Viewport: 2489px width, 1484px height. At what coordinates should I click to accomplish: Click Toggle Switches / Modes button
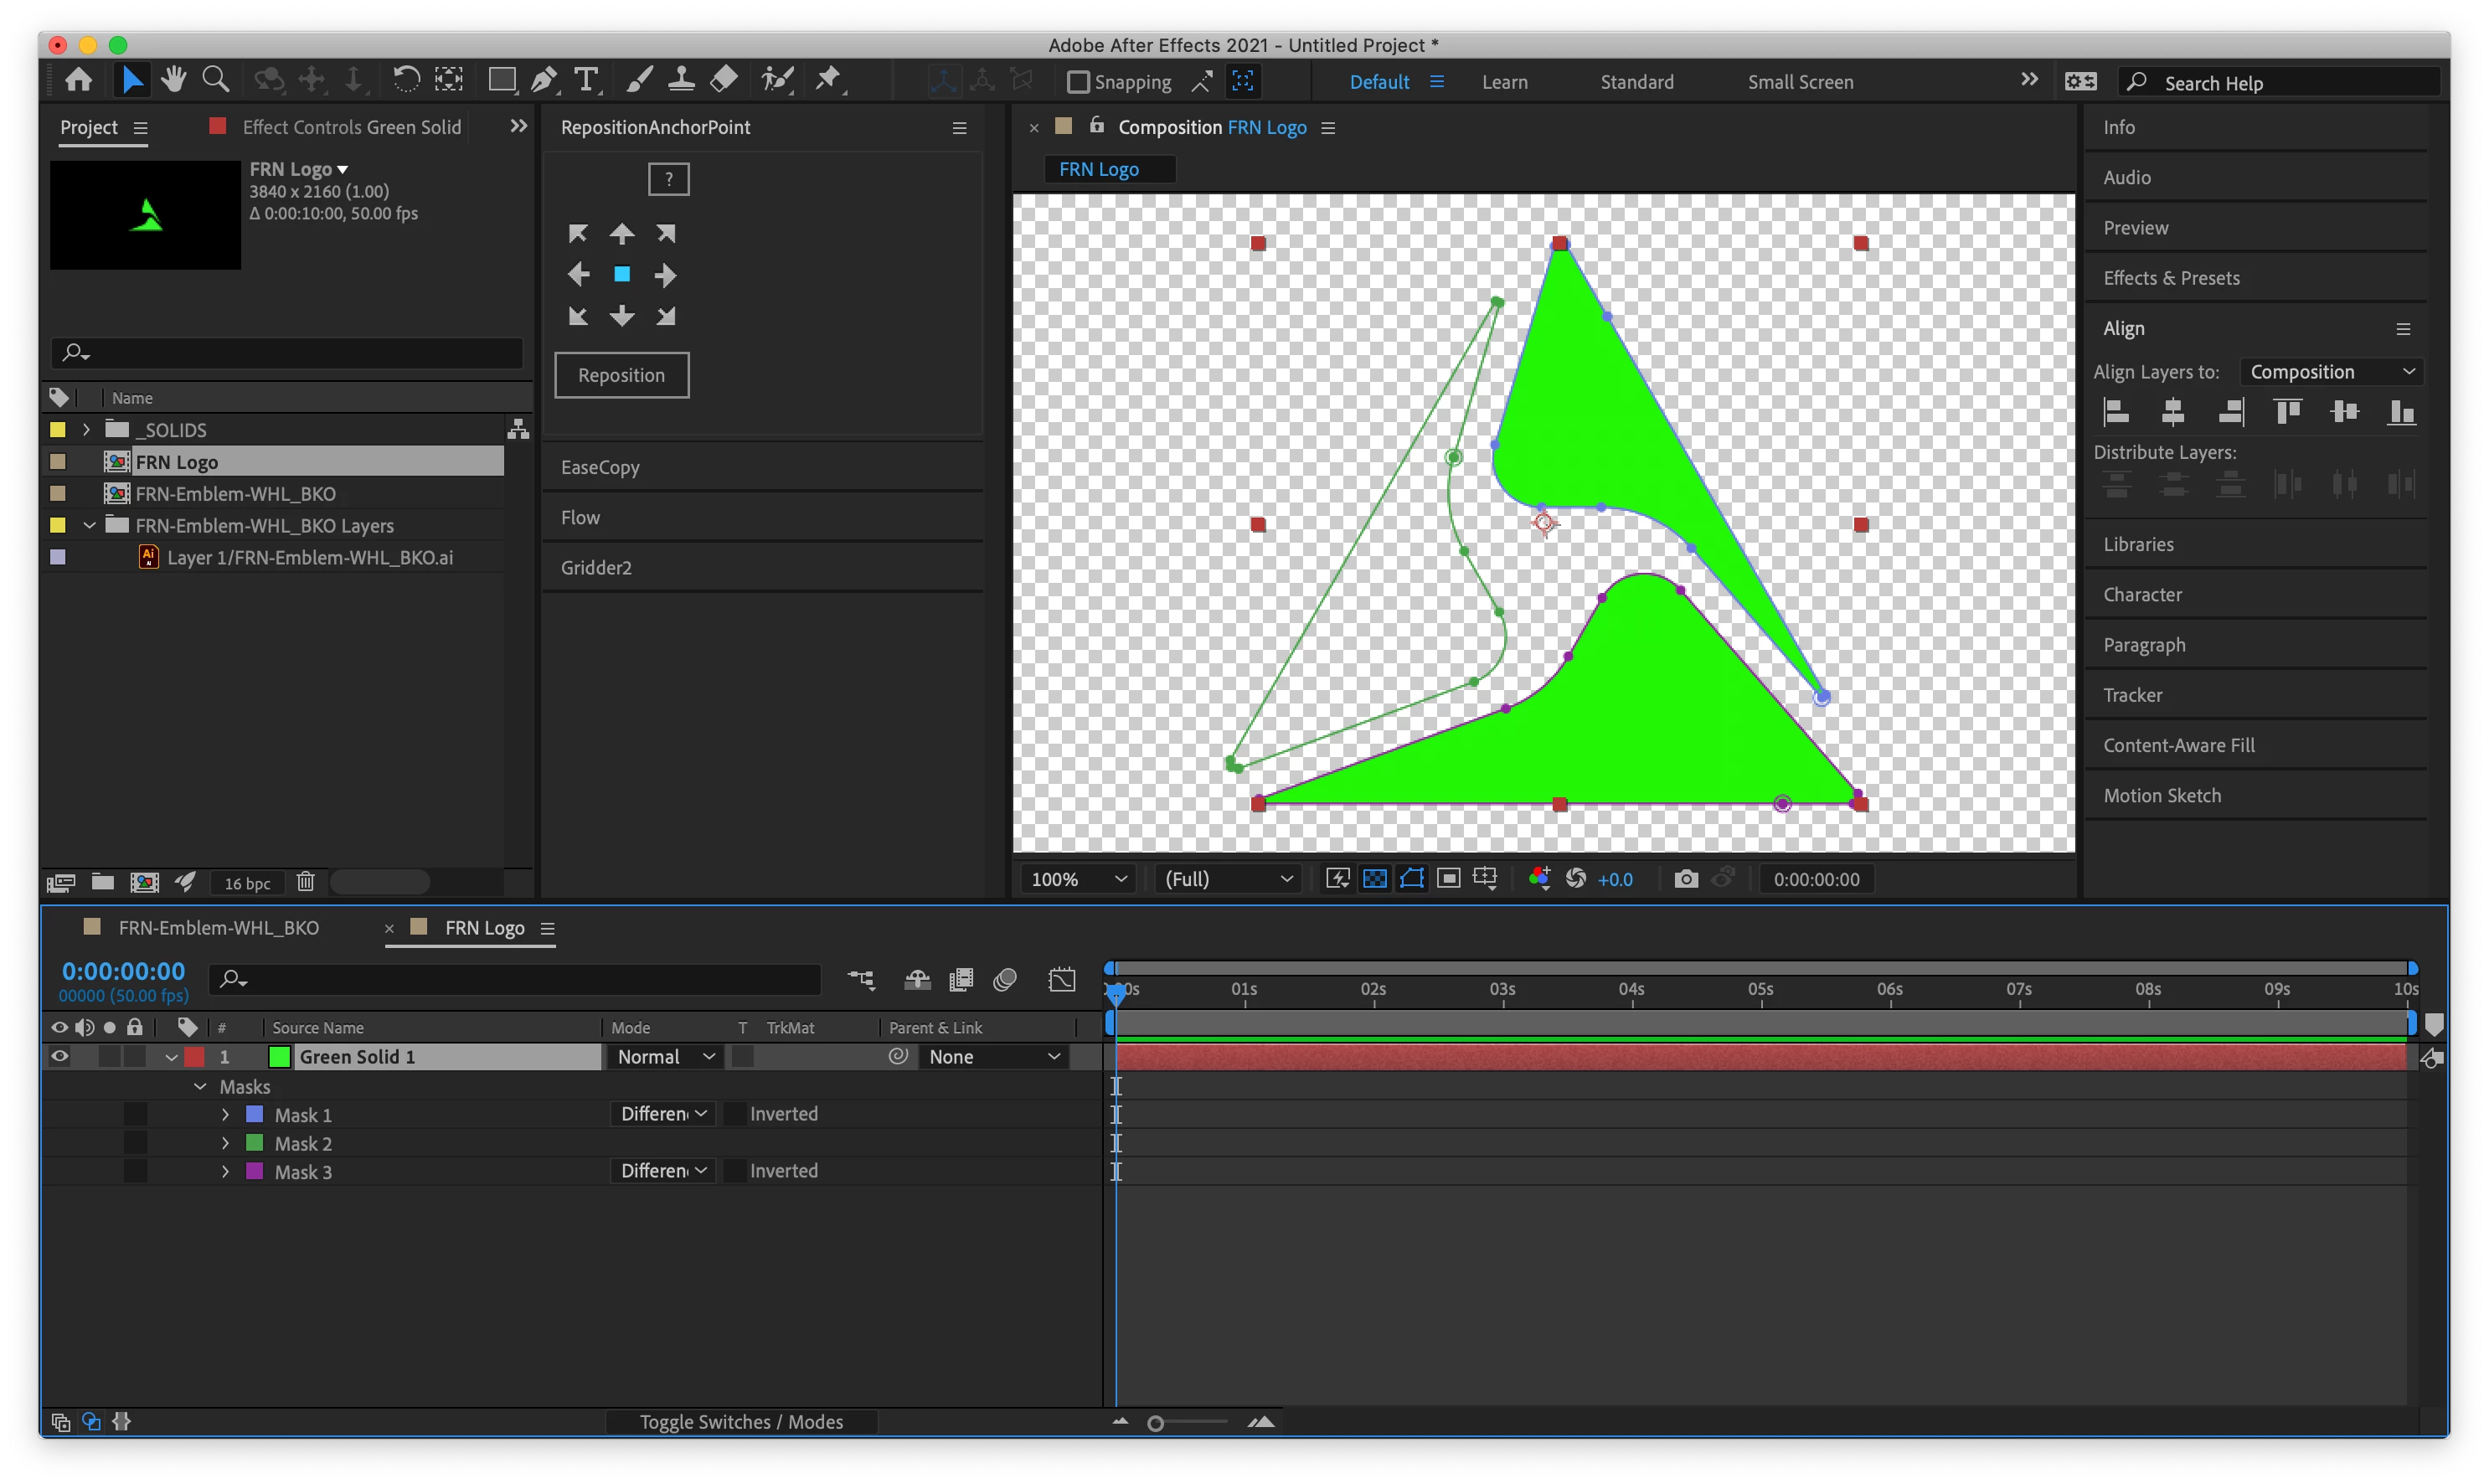pos(741,1422)
